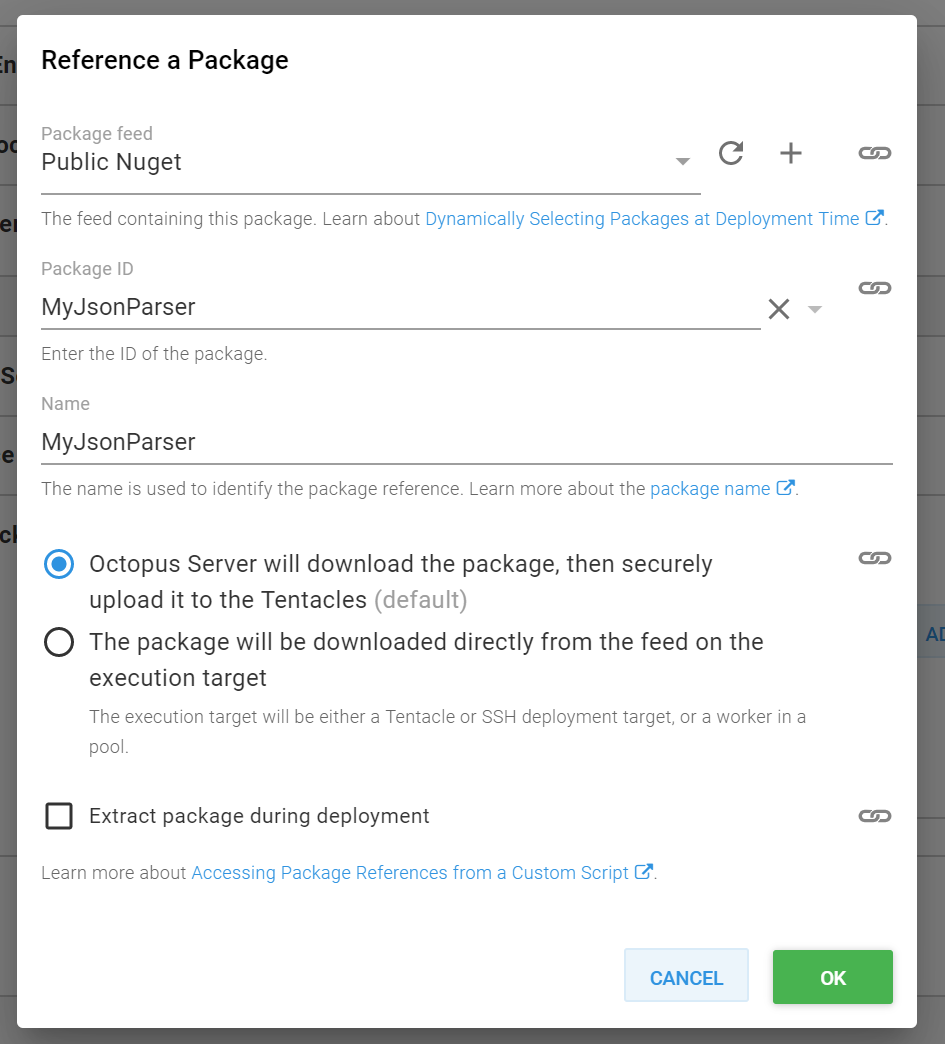Click the Name input field

tap(400, 441)
